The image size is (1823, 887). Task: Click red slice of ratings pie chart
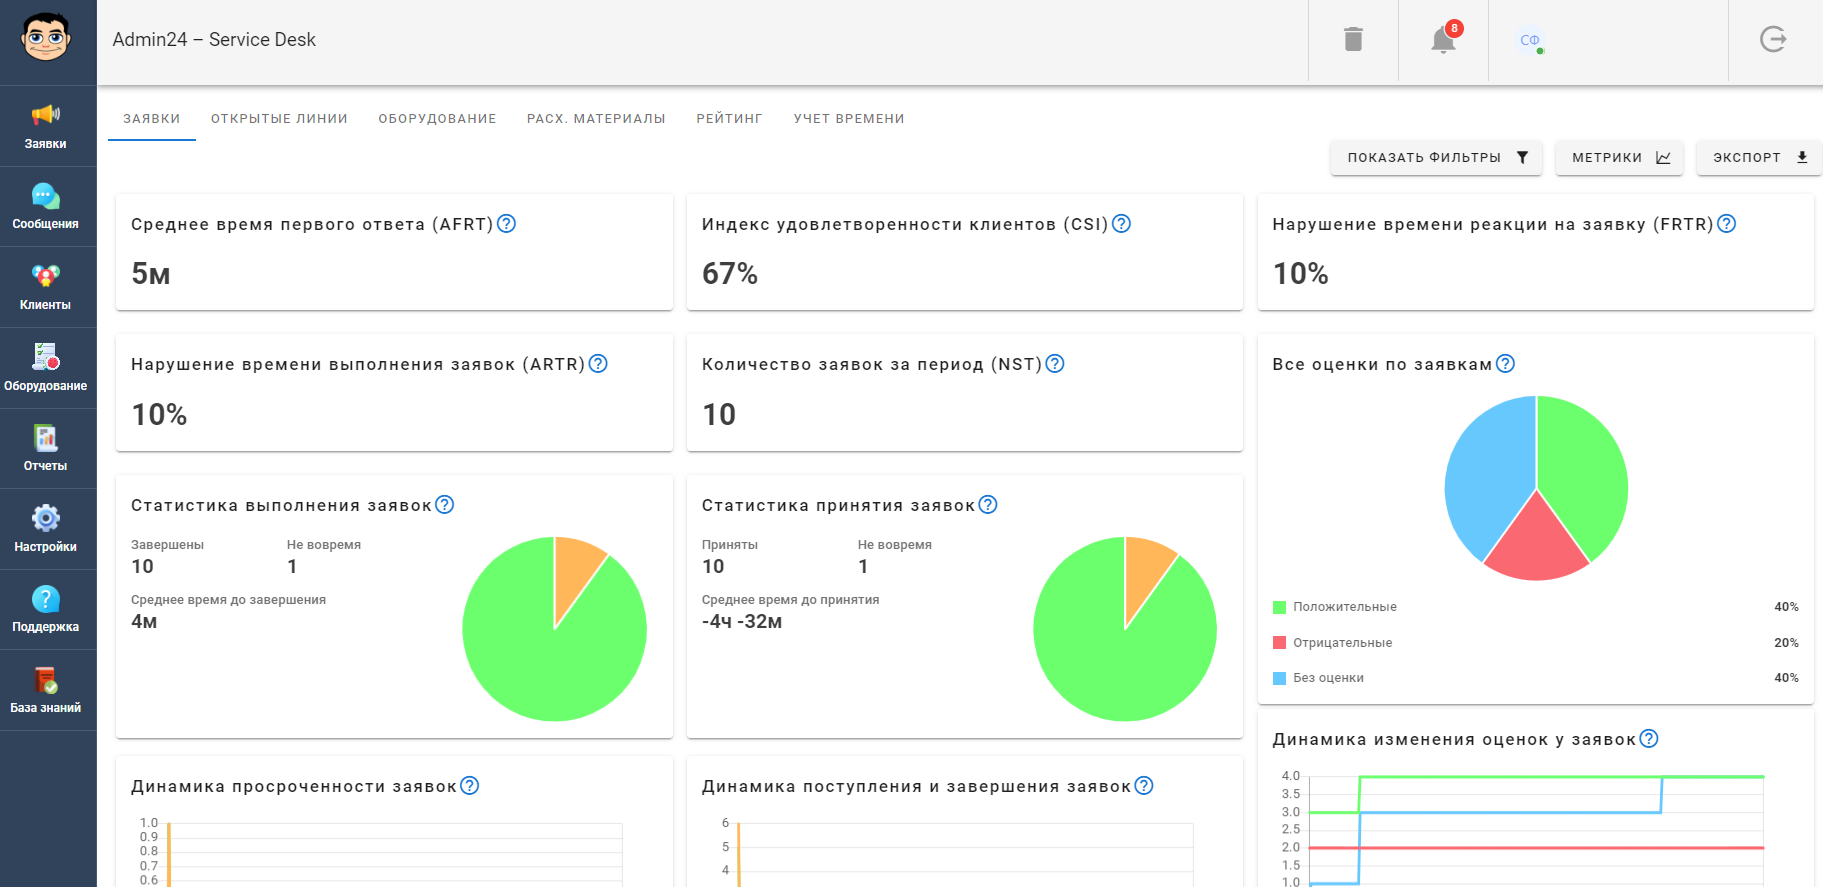point(1536,545)
